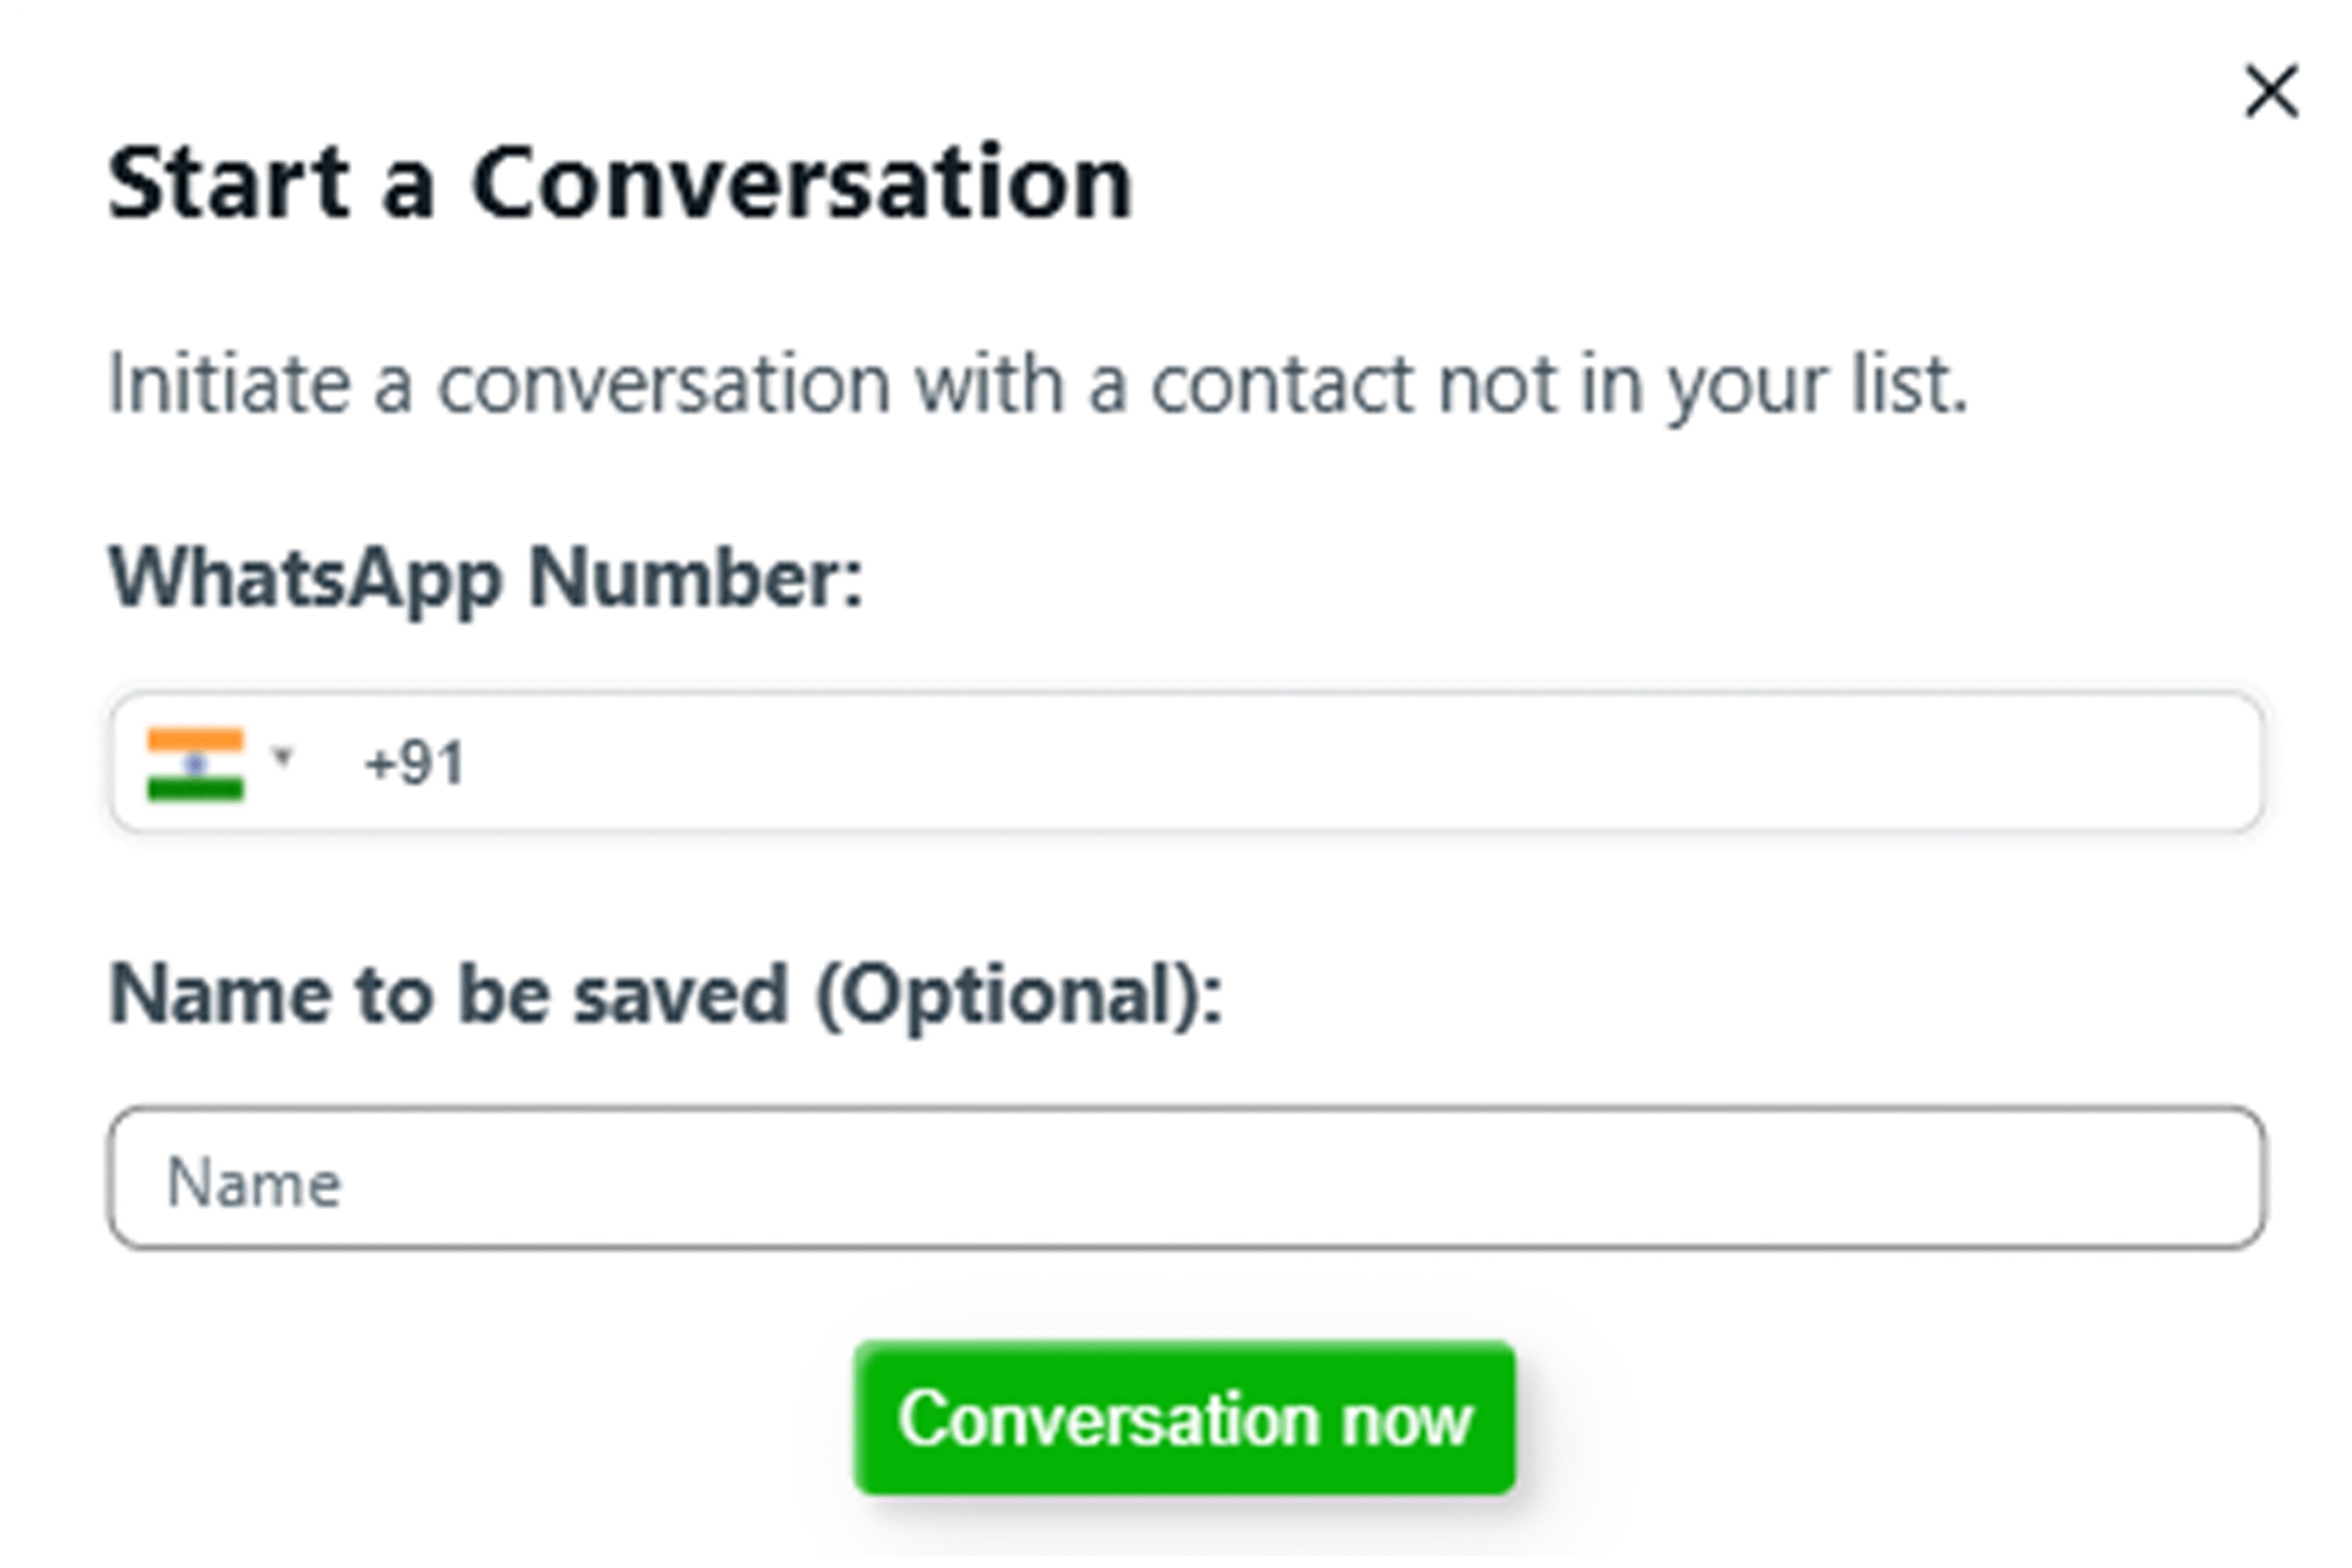This screenshot has height=1568, width=2352.
Task: Click the "WhatsApp Number:" label
Action: pos(485,578)
